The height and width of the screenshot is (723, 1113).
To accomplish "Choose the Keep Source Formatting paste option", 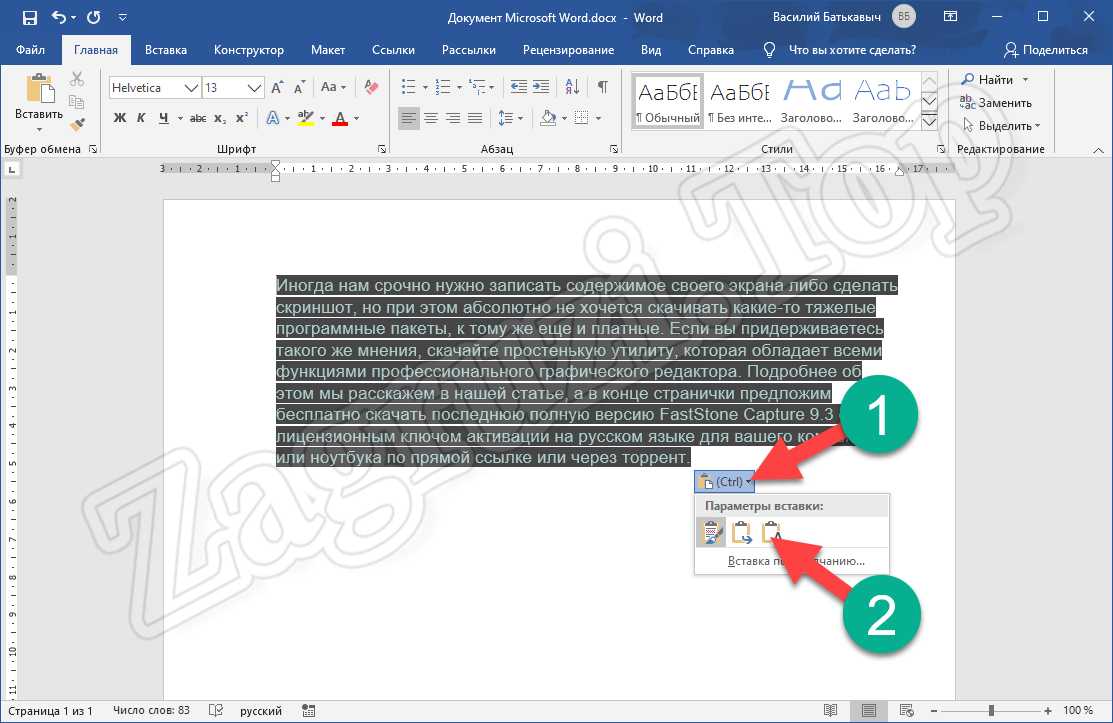I will (x=711, y=532).
